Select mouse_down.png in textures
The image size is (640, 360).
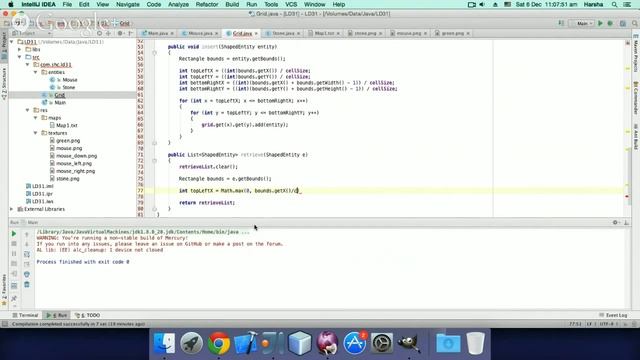click(x=73, y=156)
